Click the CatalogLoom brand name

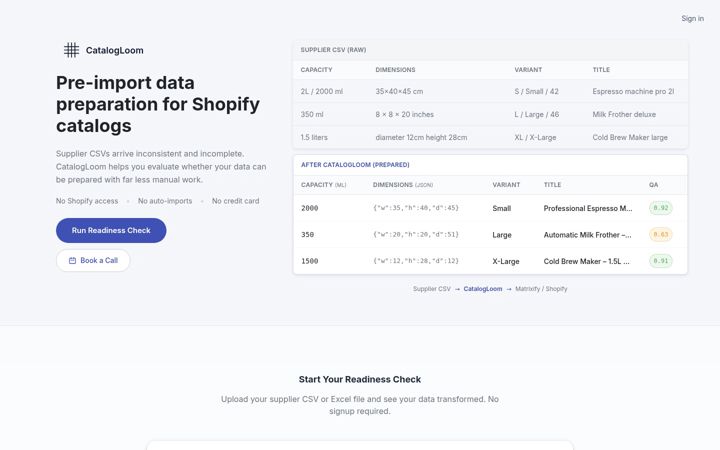(114, 51)
